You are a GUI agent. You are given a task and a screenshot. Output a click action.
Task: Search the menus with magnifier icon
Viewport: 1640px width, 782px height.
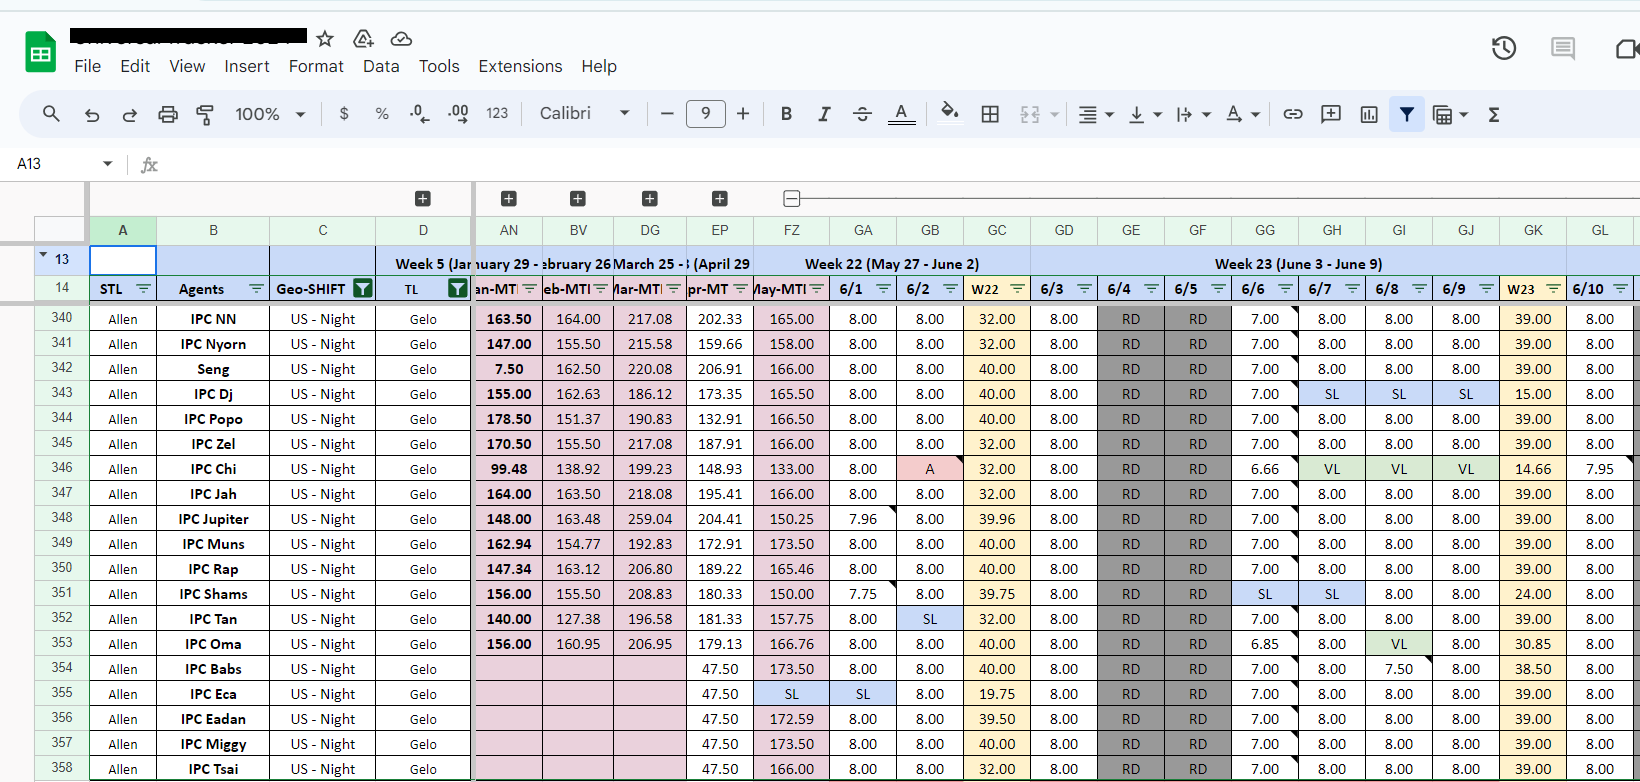pos(51,114)
